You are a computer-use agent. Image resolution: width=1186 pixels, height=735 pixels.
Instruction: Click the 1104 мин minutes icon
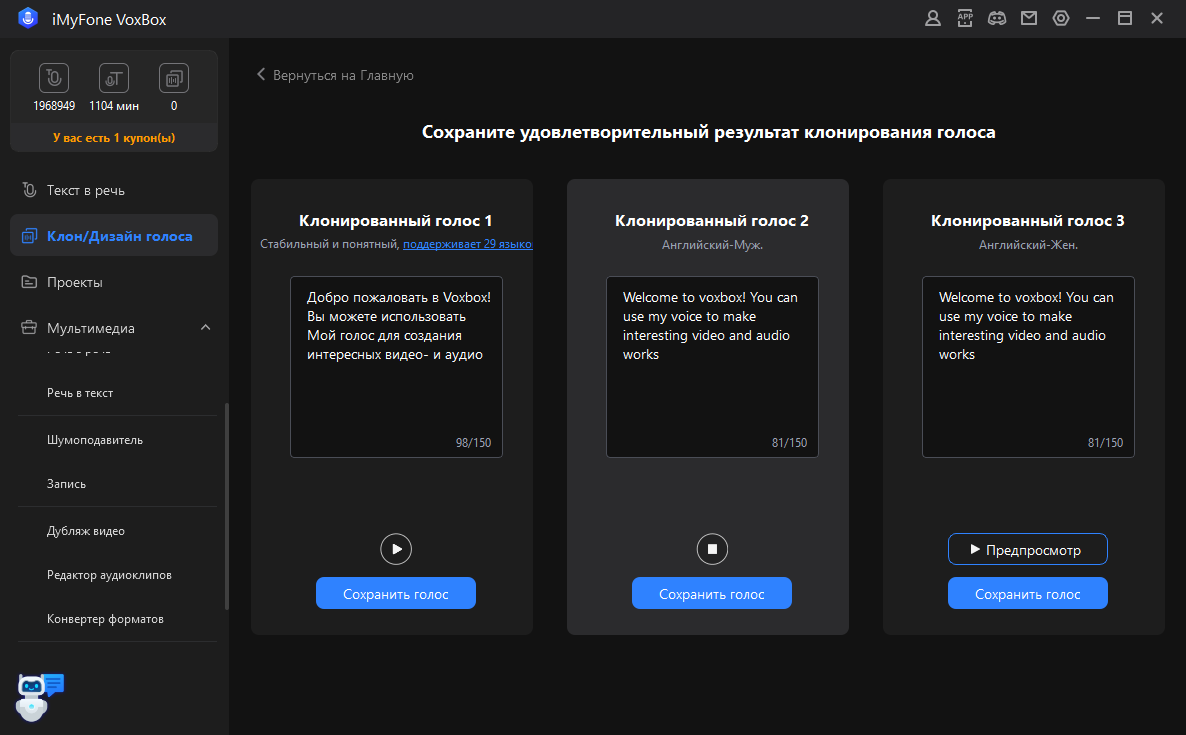coord(113,78)
